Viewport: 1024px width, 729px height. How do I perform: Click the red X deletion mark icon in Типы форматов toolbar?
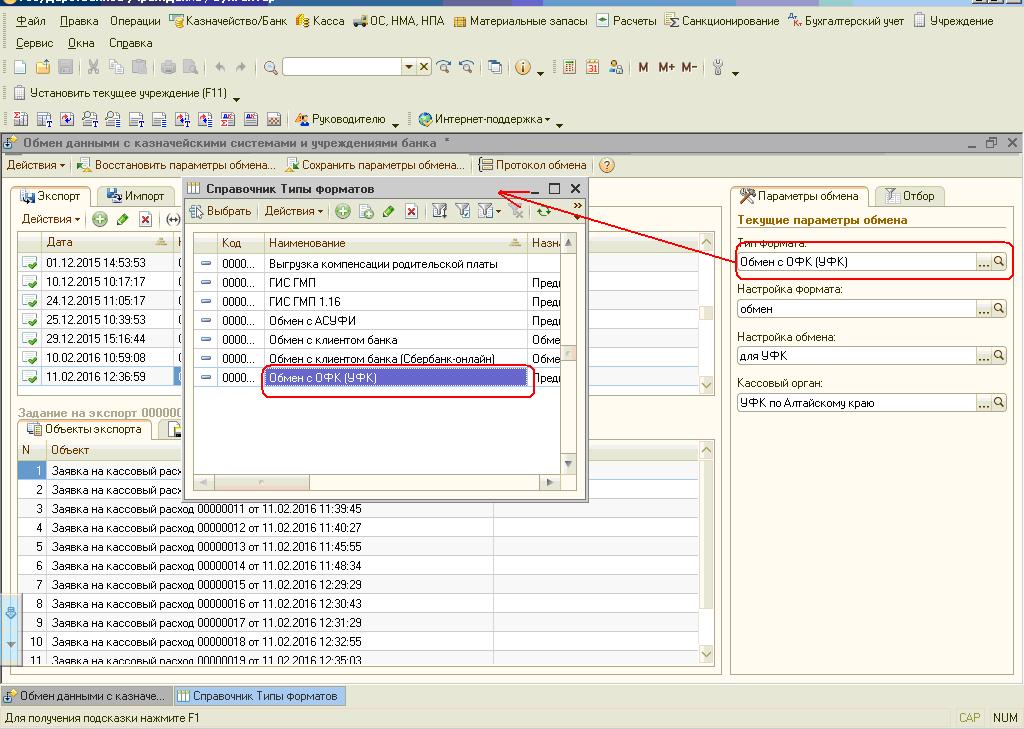[411, 212]
